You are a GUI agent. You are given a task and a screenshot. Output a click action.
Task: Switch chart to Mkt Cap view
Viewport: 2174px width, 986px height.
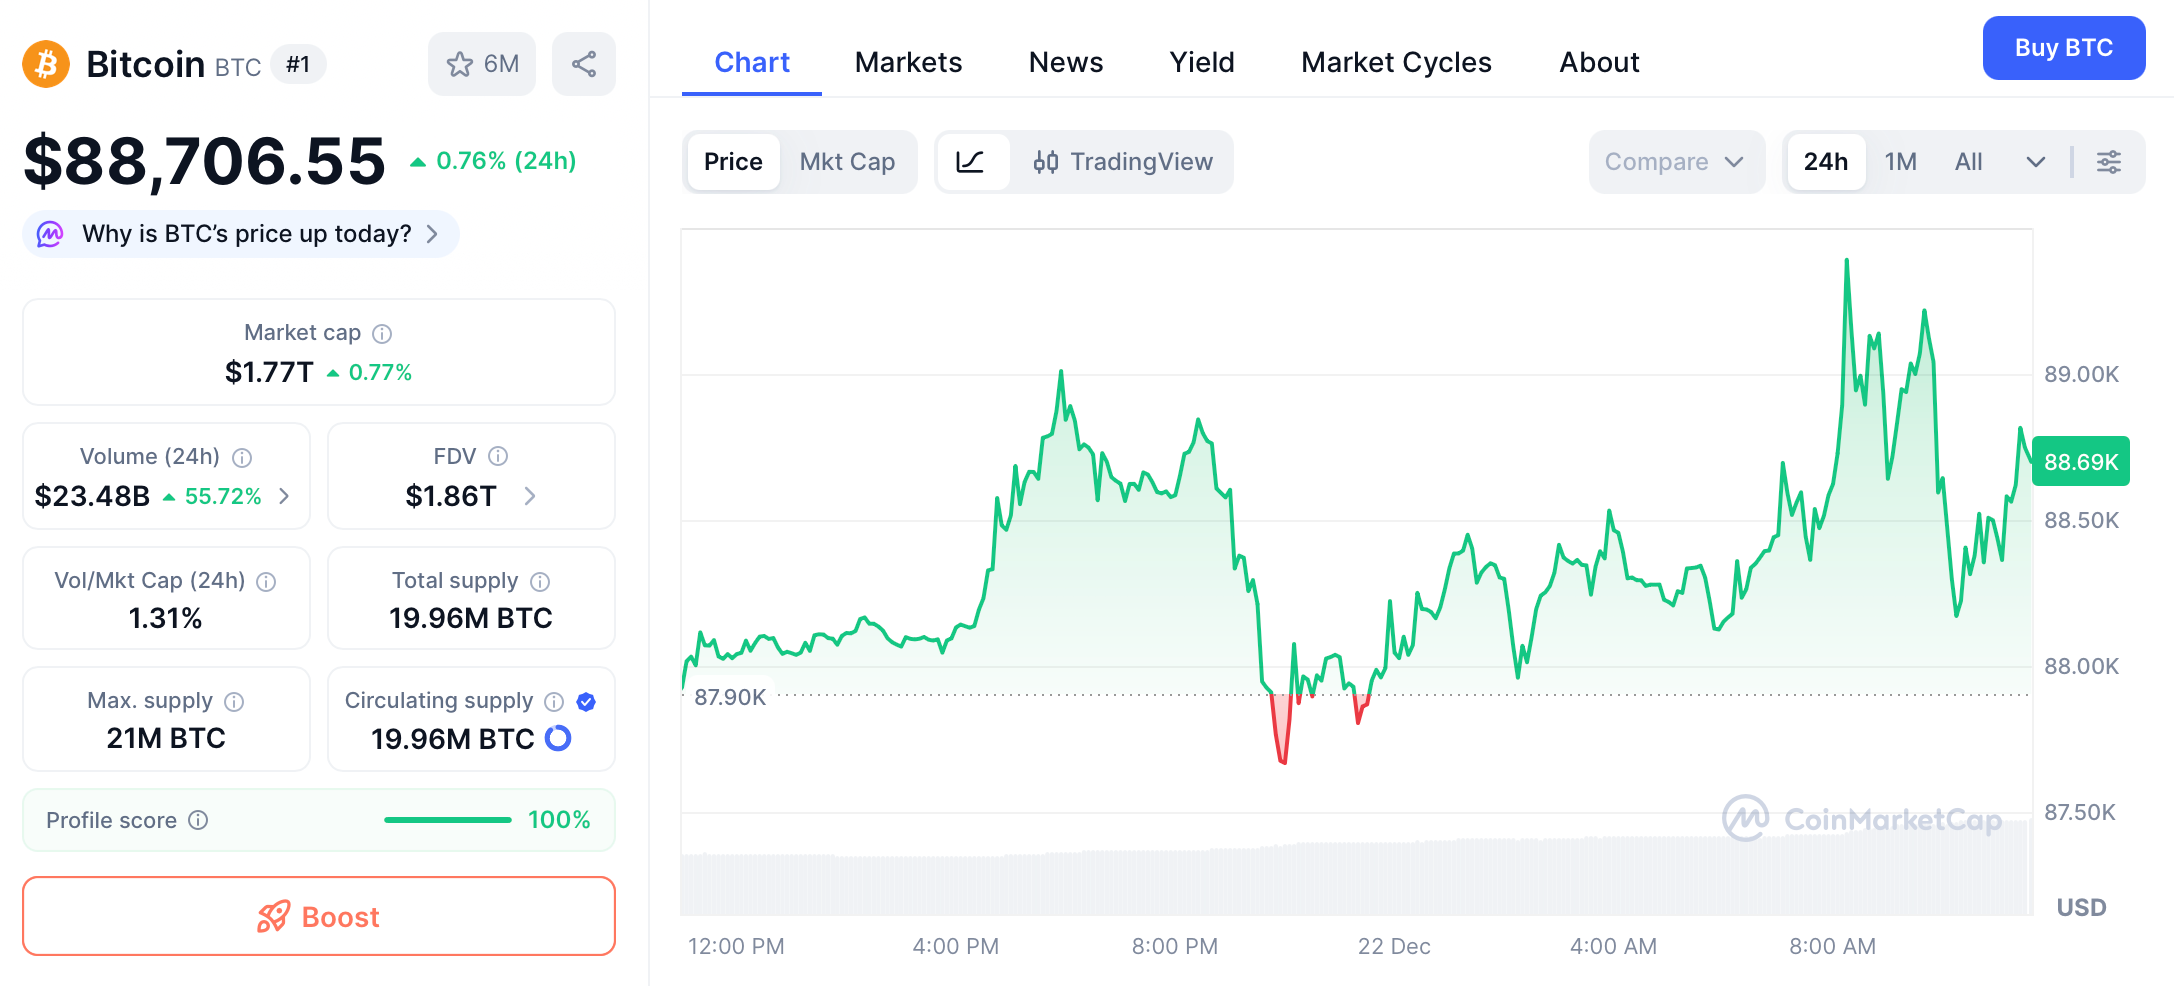pos(846,161)
